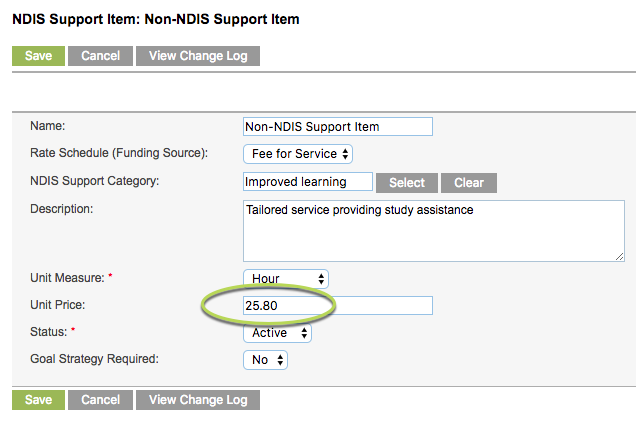The height and width of the screenshot is (427, 636).
Task: Click the NDIS Support Category text field
Action: [x=308, y=182]
